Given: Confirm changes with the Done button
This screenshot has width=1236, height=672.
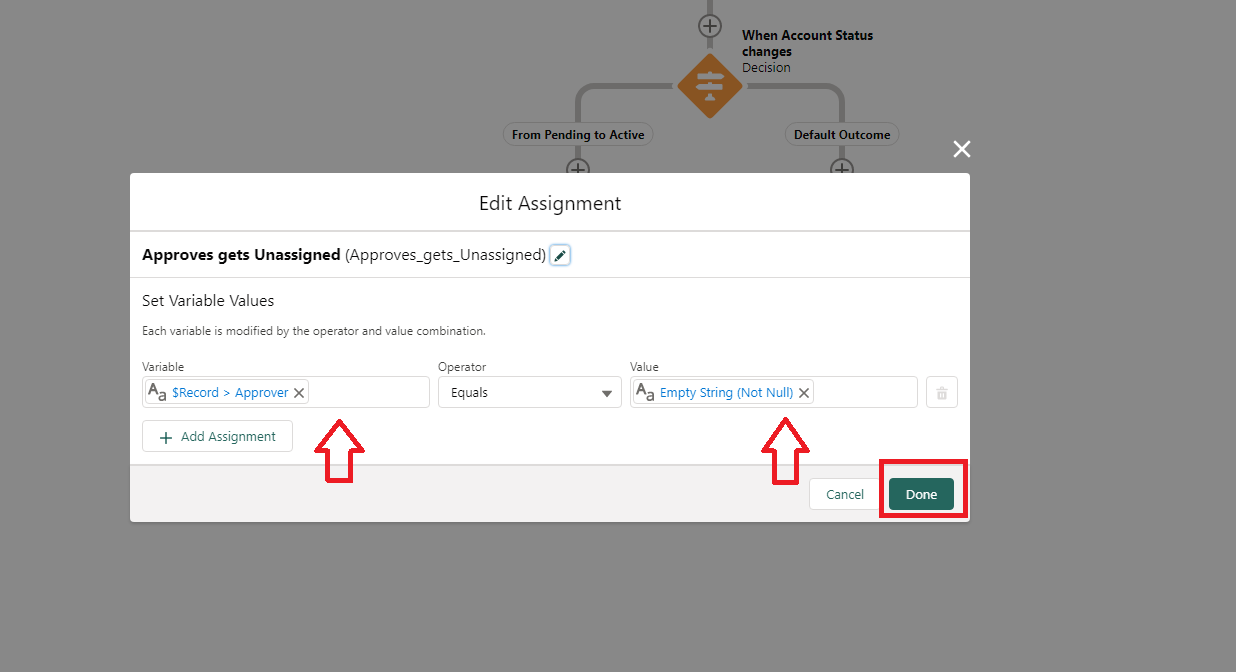Looking at the screenshot, I should pyautogui.click(x=921, y=494).
